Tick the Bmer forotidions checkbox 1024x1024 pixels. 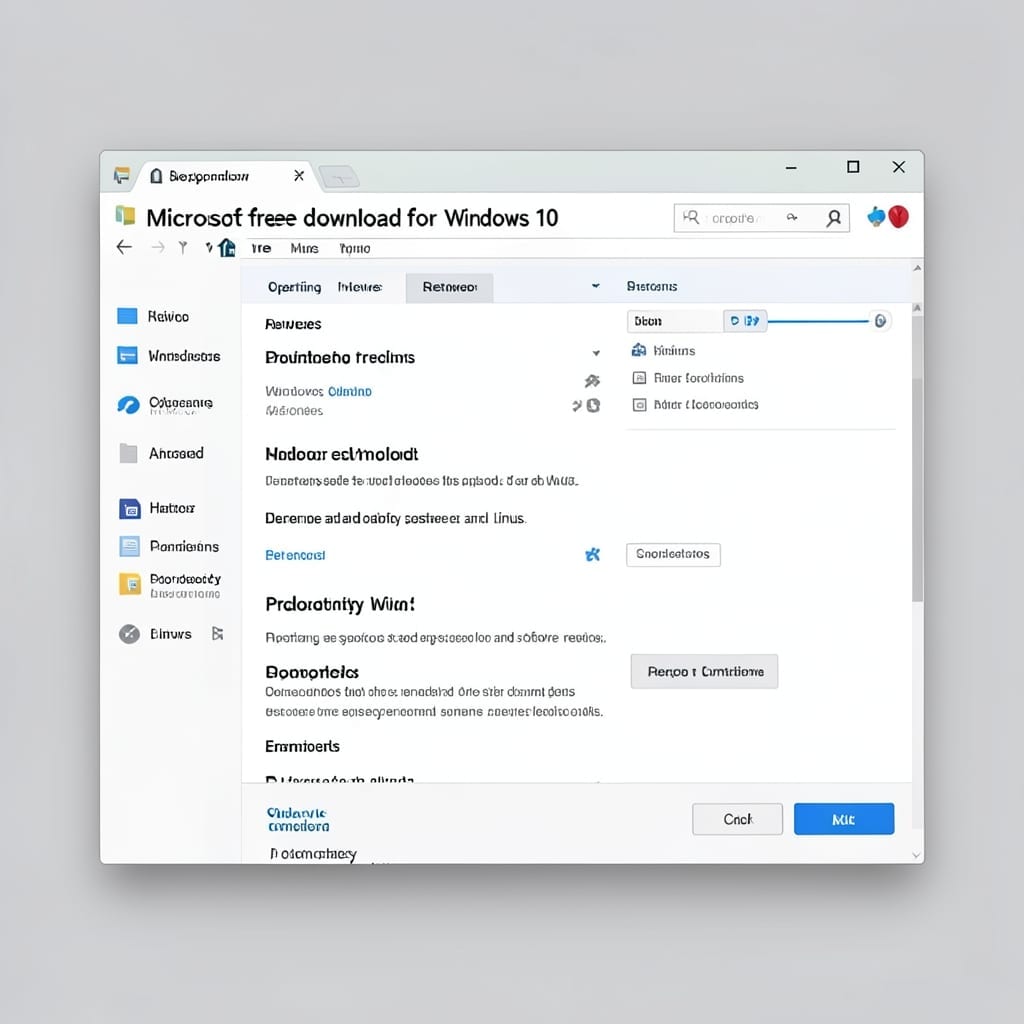(639, 377)
